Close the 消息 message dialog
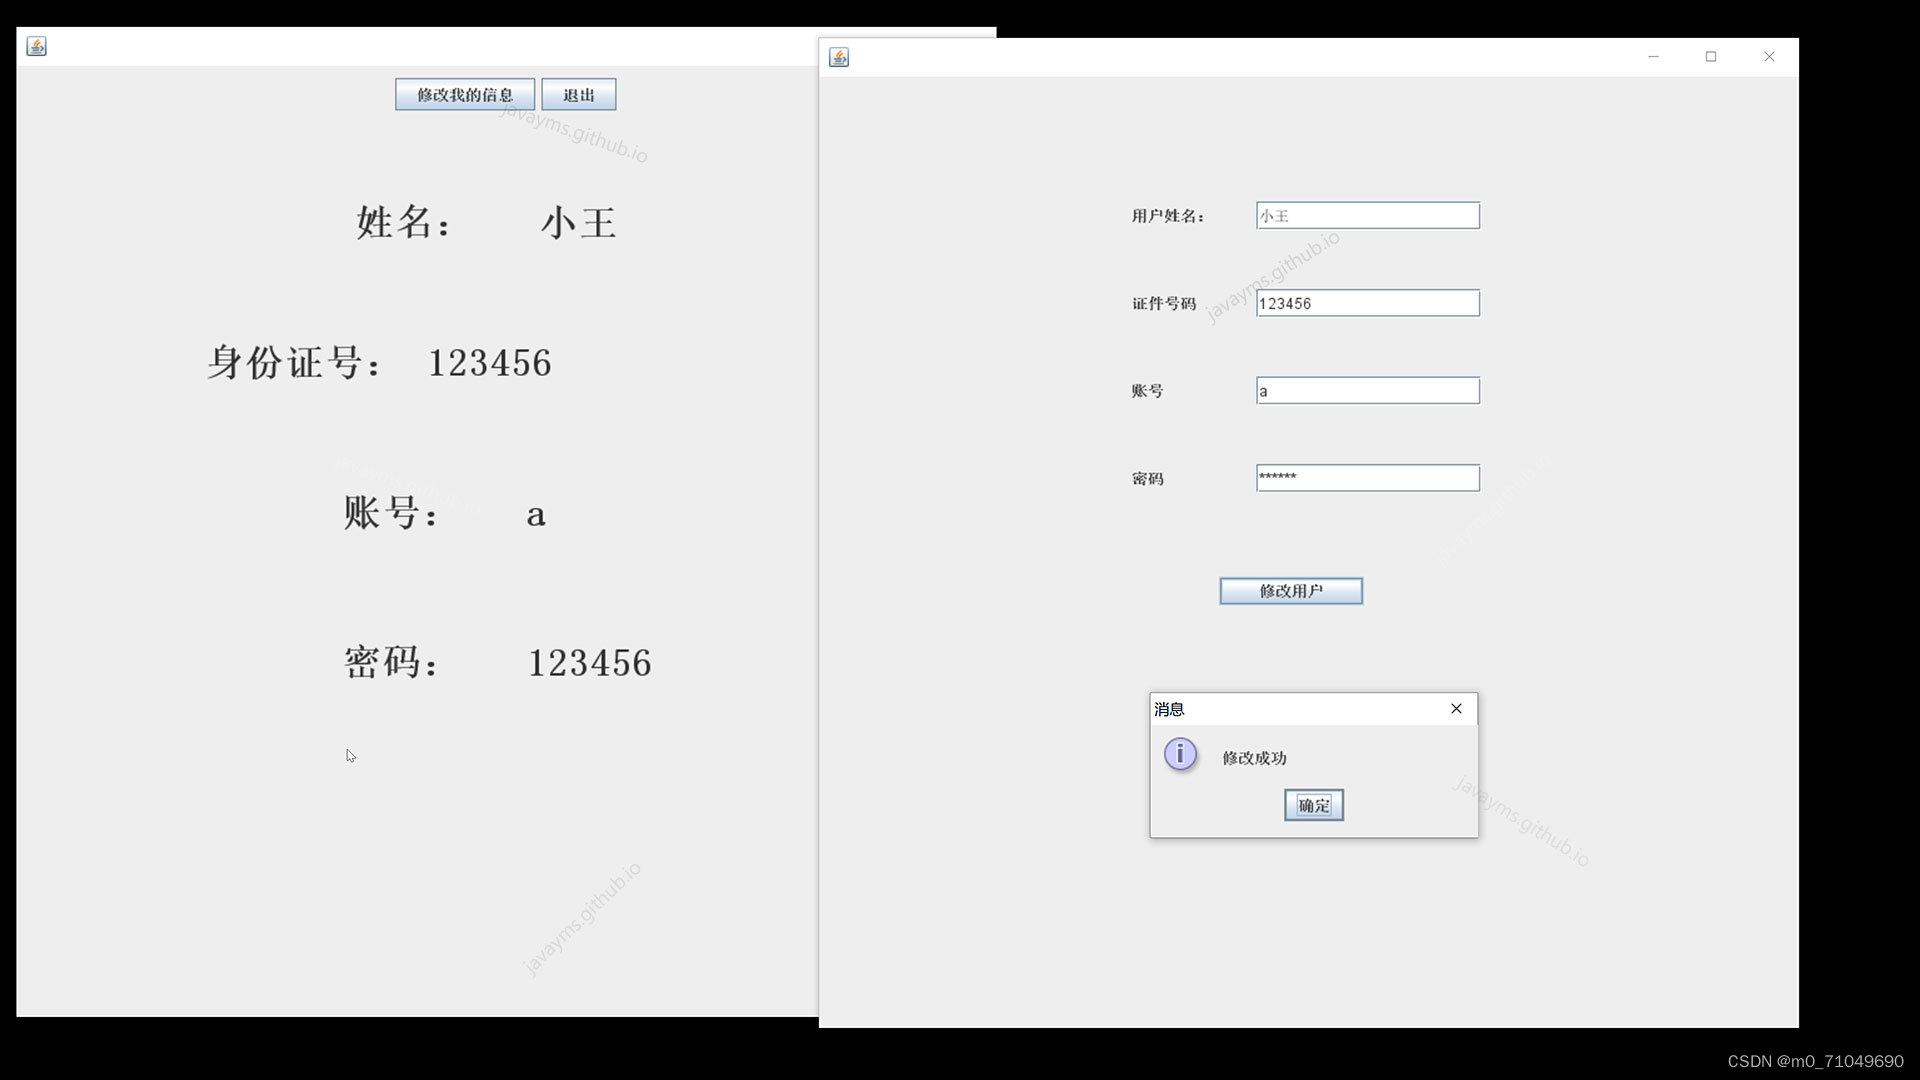Screen dimensions: 1920x1080 [x=1456, y=708]
